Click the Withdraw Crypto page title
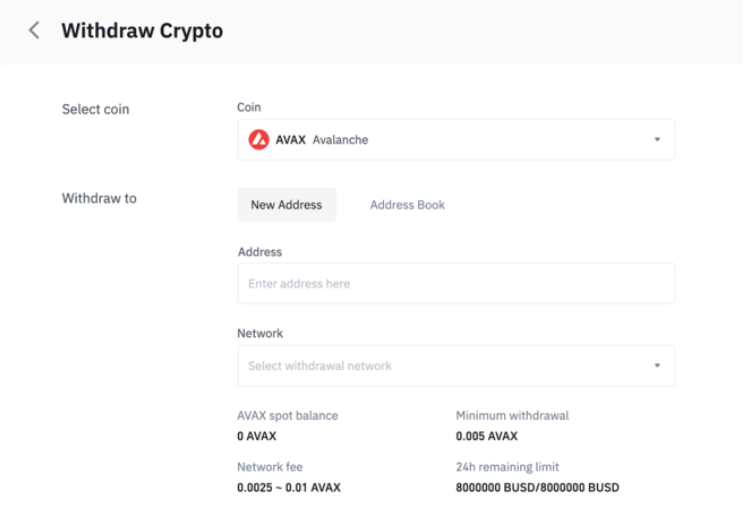 click(142, 31)
